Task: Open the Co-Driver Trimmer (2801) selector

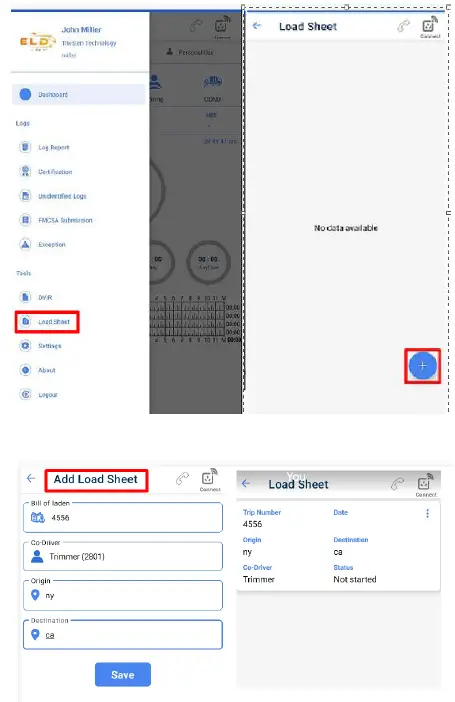Action: tap(123, 556)
